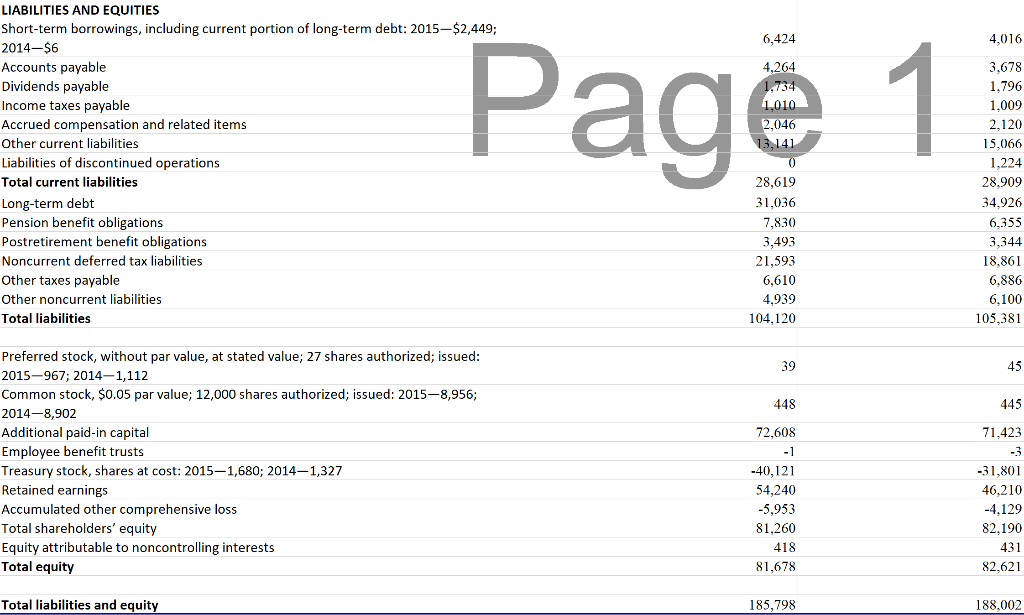Select the Total liabilities and equity label
1024x615 pixels.
click(79, 604)
